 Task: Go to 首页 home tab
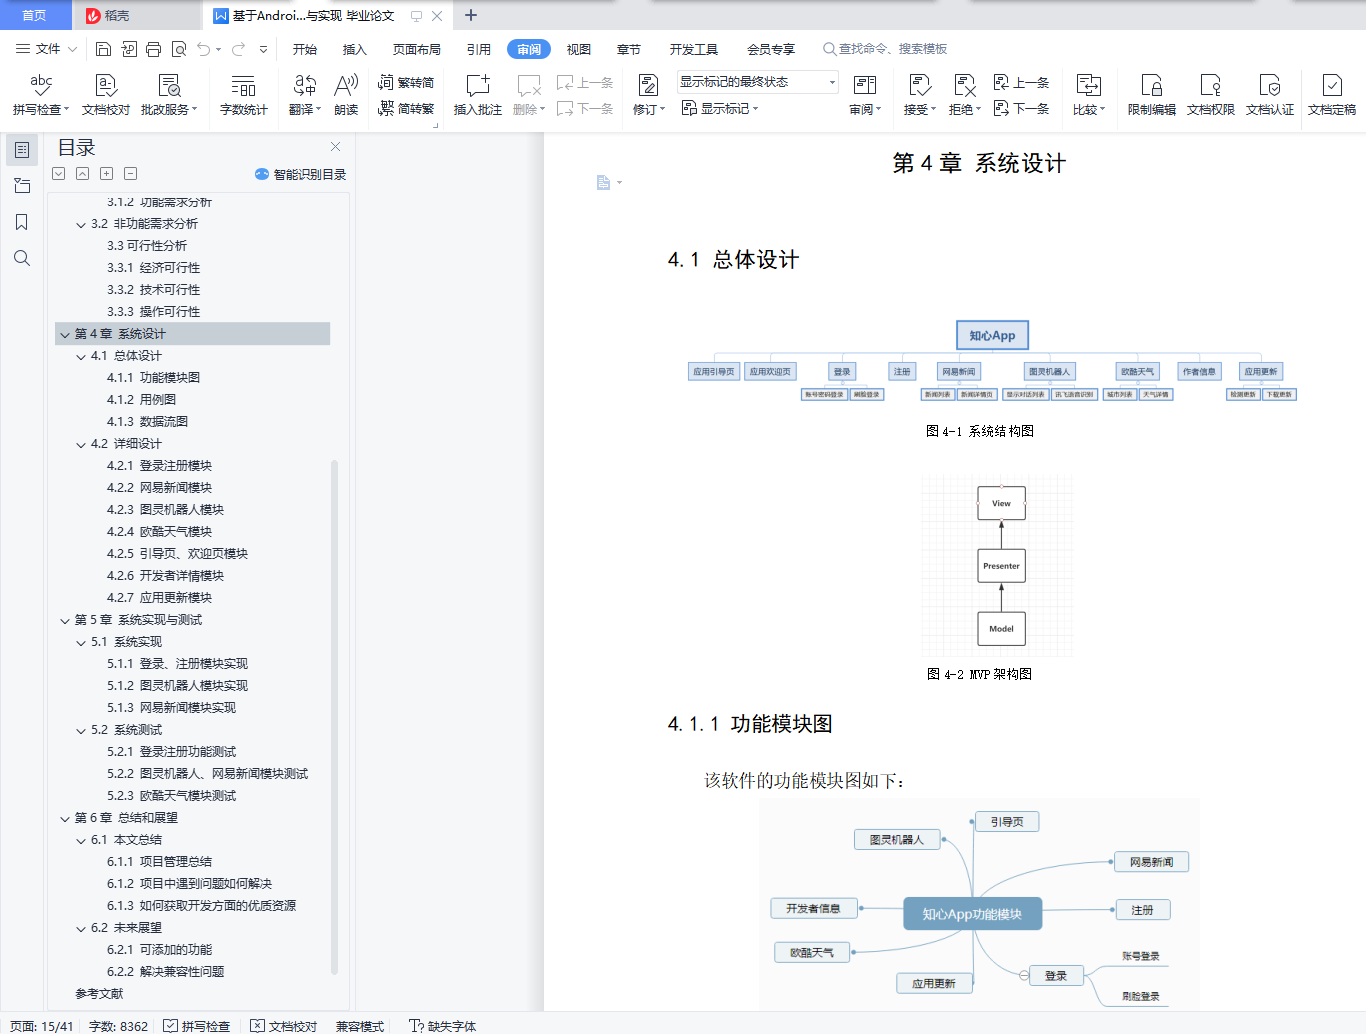coord(35,15)
